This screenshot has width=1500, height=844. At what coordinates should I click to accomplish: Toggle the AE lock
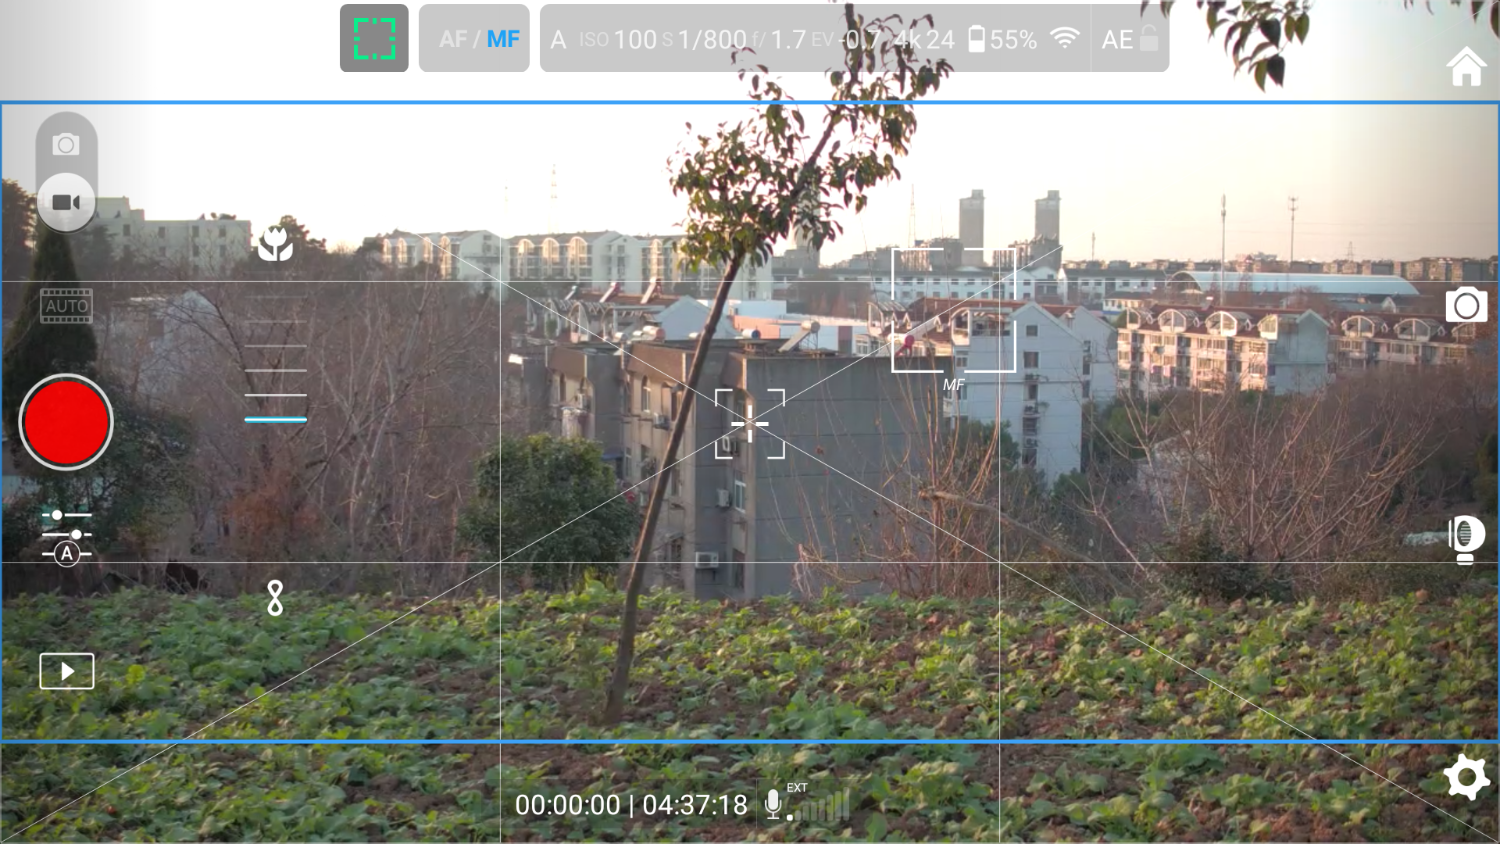[1130, 39]
